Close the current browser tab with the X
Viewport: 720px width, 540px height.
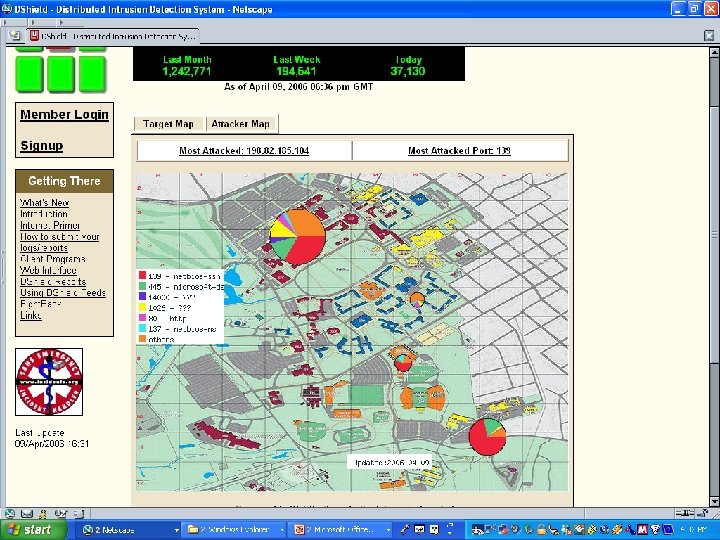pos(709,35)
